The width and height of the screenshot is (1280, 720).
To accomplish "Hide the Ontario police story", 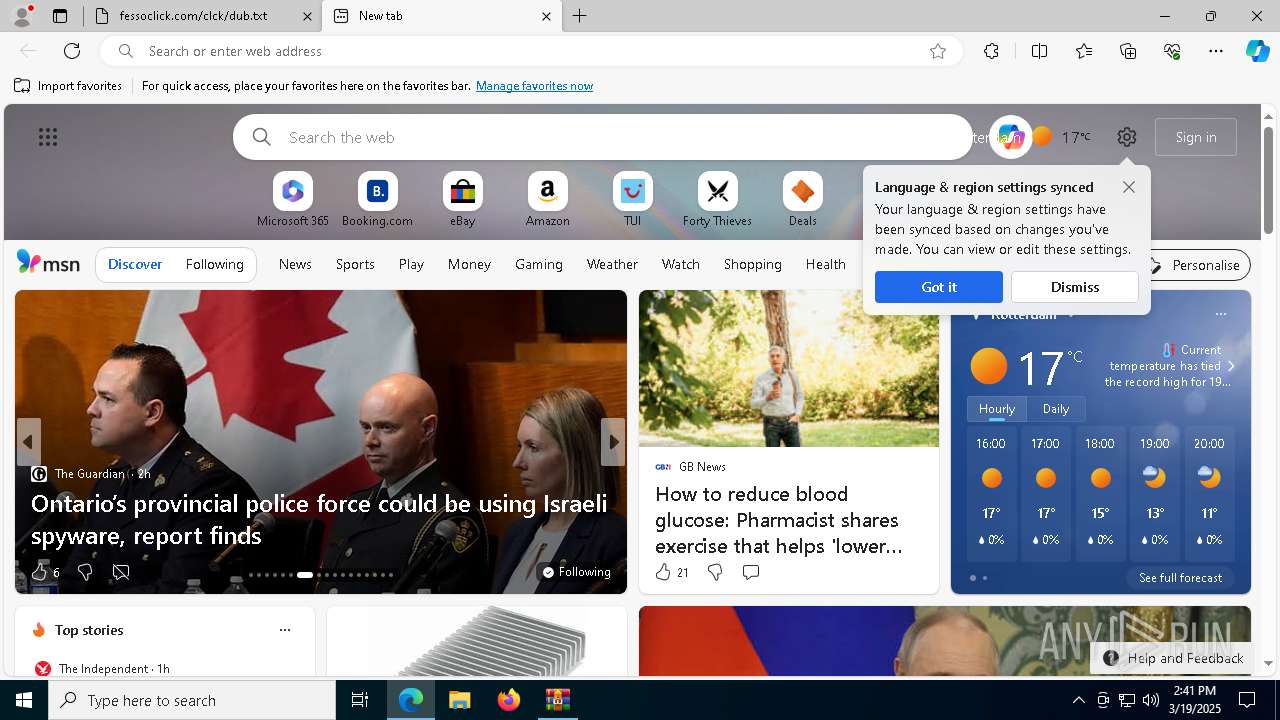I will (x=121, y=572).
